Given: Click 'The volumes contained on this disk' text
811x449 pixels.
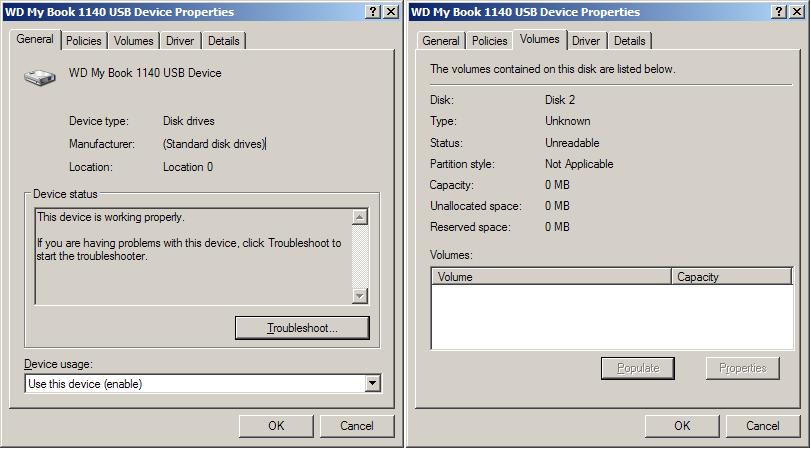Looking at the screenshot, I should (553, 69).
